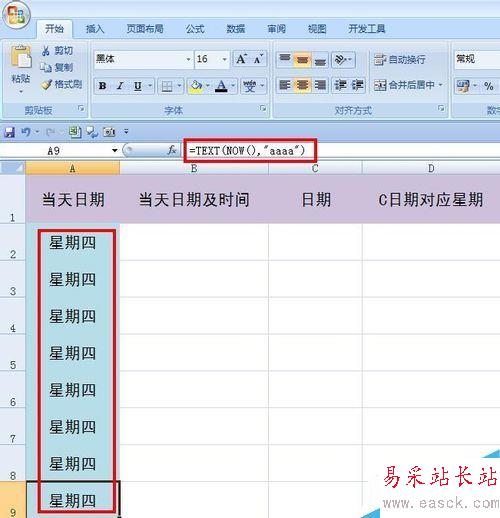Image resolution: width=500 pixels, height=518 pixels.
Task: Apply the yellow fill color bucket
Action: (196, 86)
